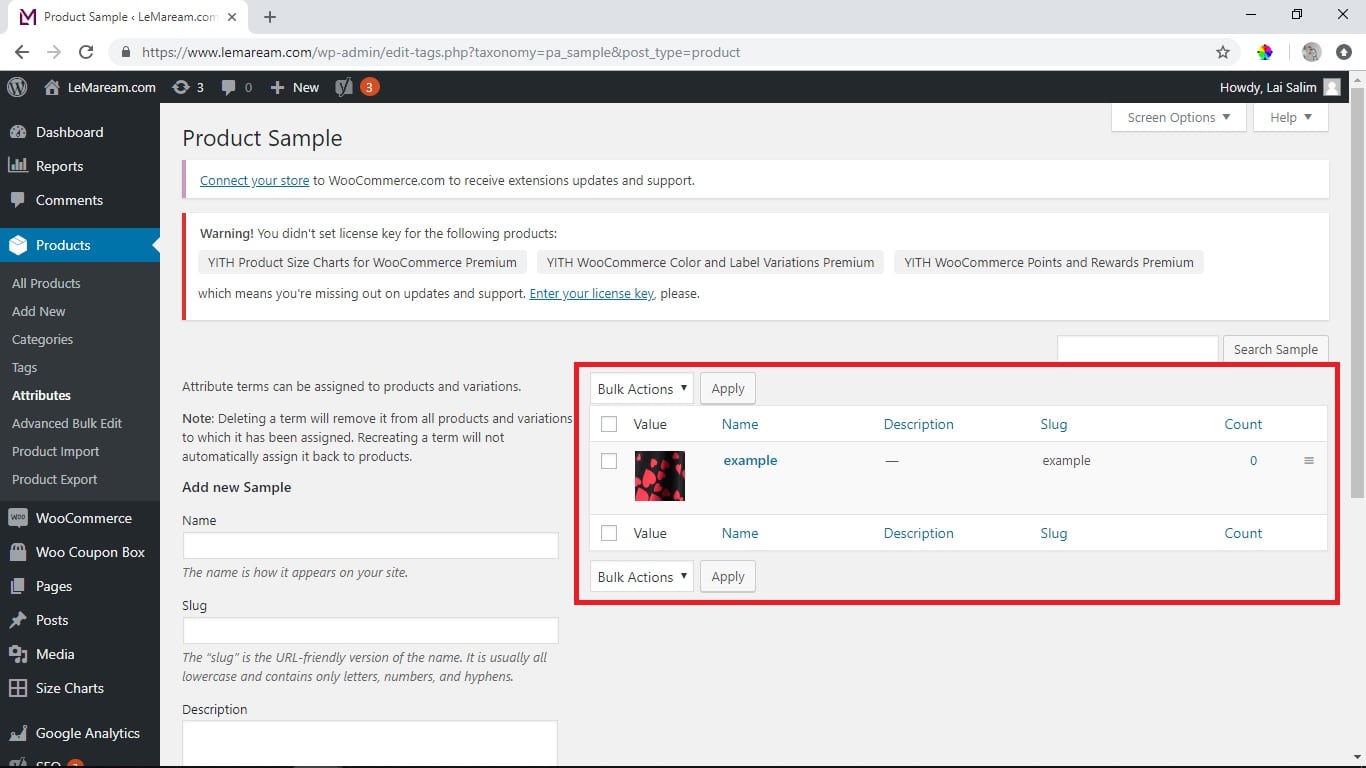Open the top Bulk Actions dropdown
The width and height of the screenshot is (1366, 768).
[x=642, y=388]
